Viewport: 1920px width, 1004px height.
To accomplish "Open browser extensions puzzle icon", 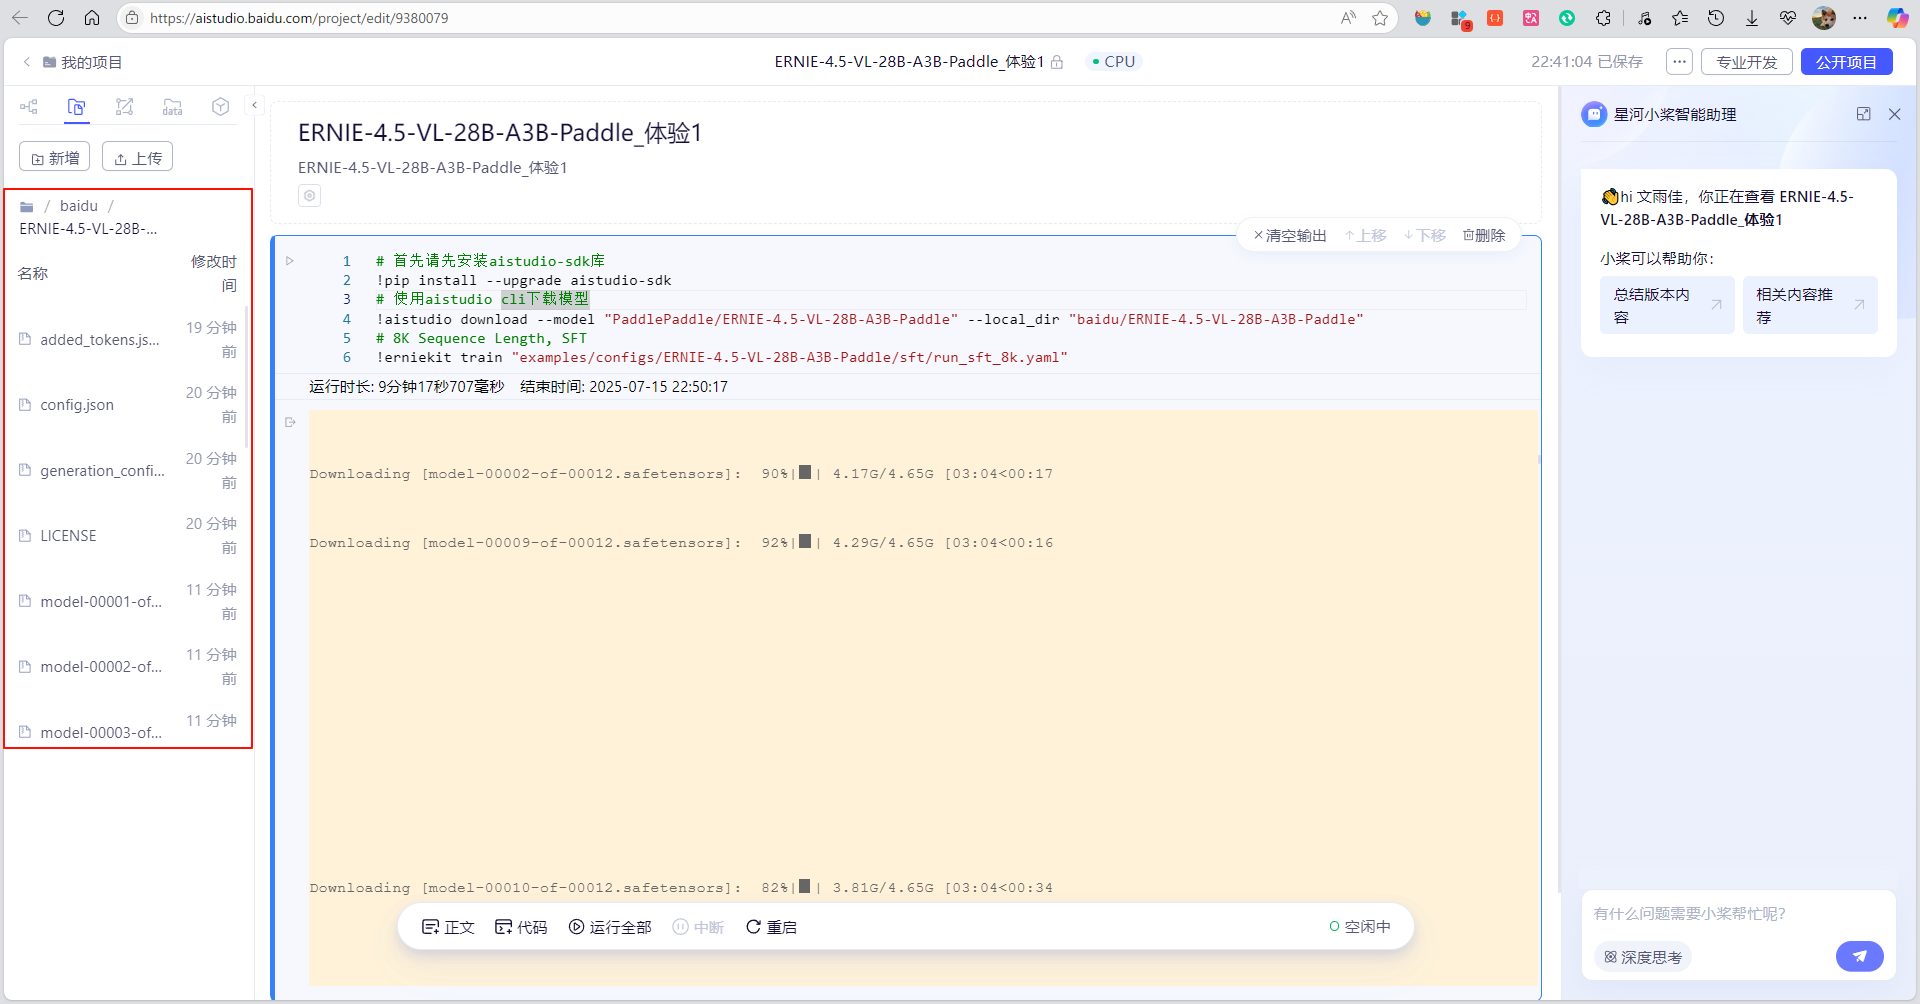I will point(1603,18).
